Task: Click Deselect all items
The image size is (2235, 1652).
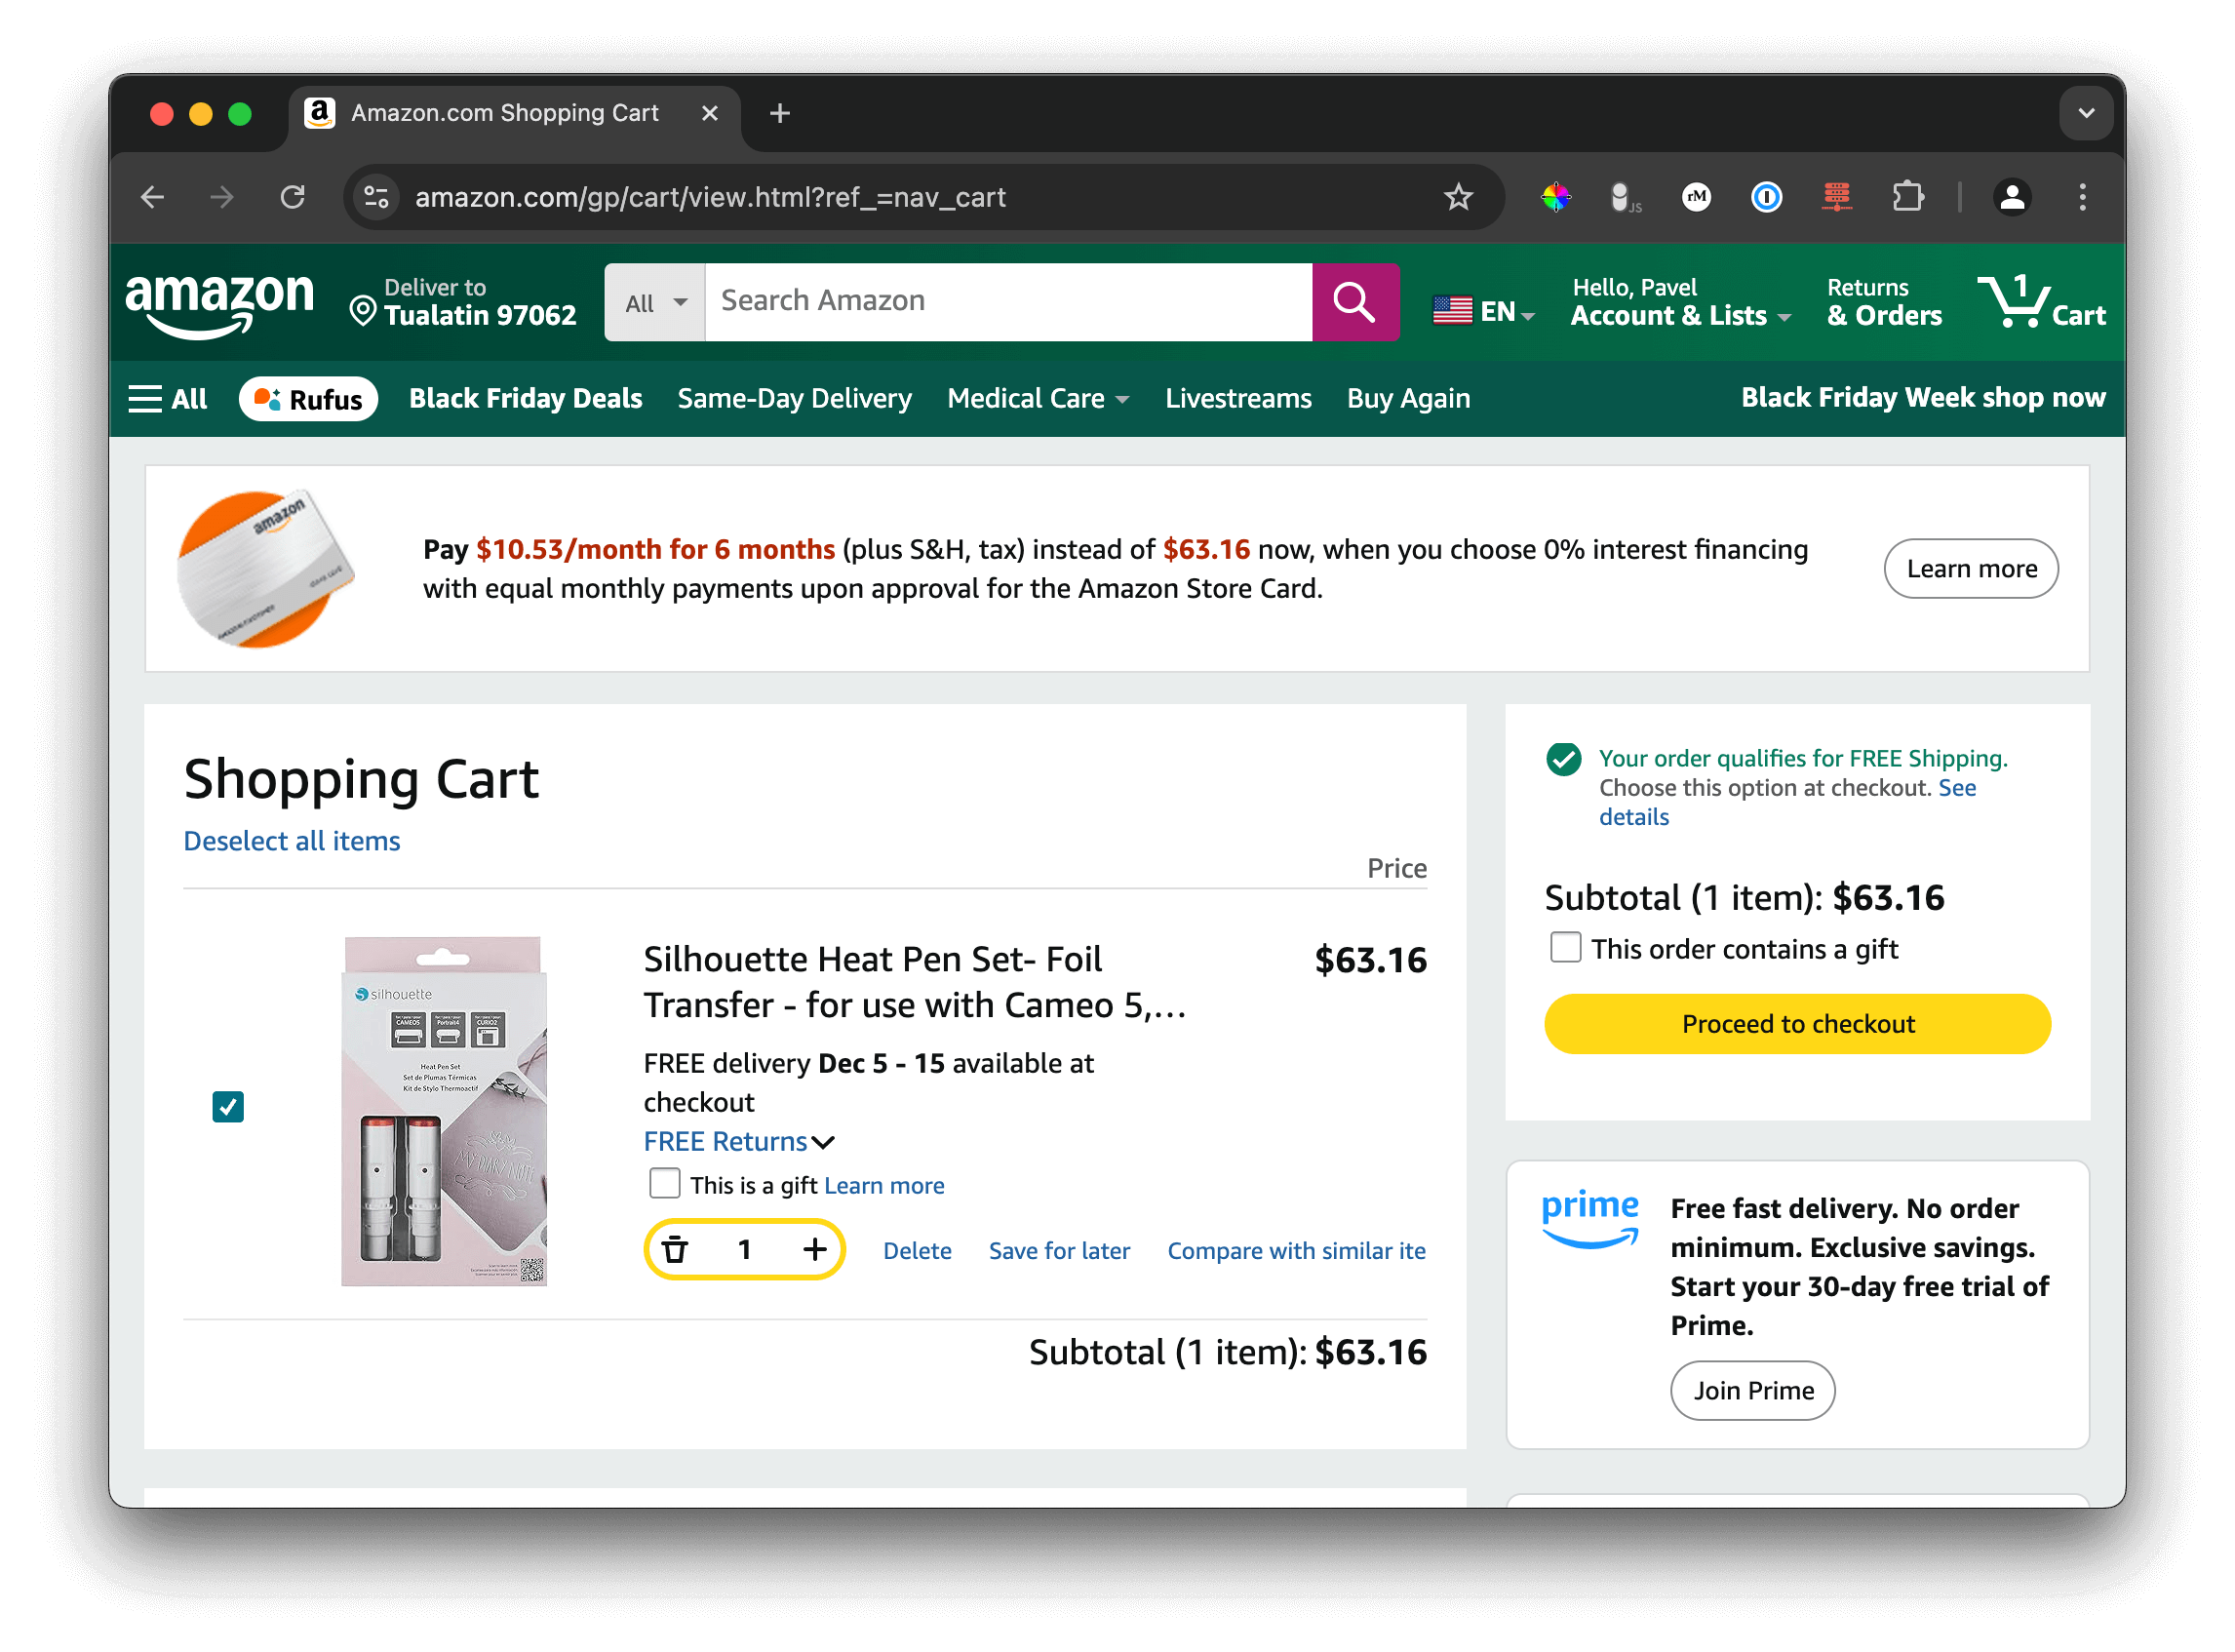Action: point(291,841)
